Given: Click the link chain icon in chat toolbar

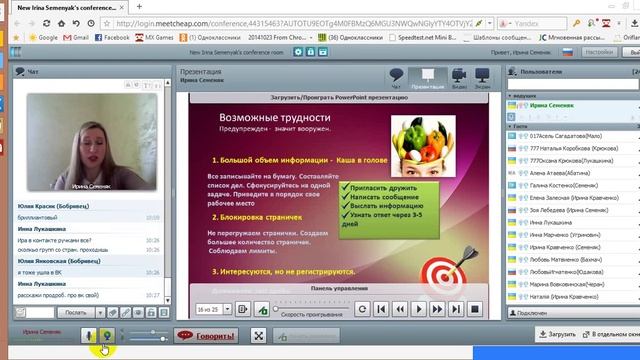Looking at the screenshot, I should (x=126, y=313).
